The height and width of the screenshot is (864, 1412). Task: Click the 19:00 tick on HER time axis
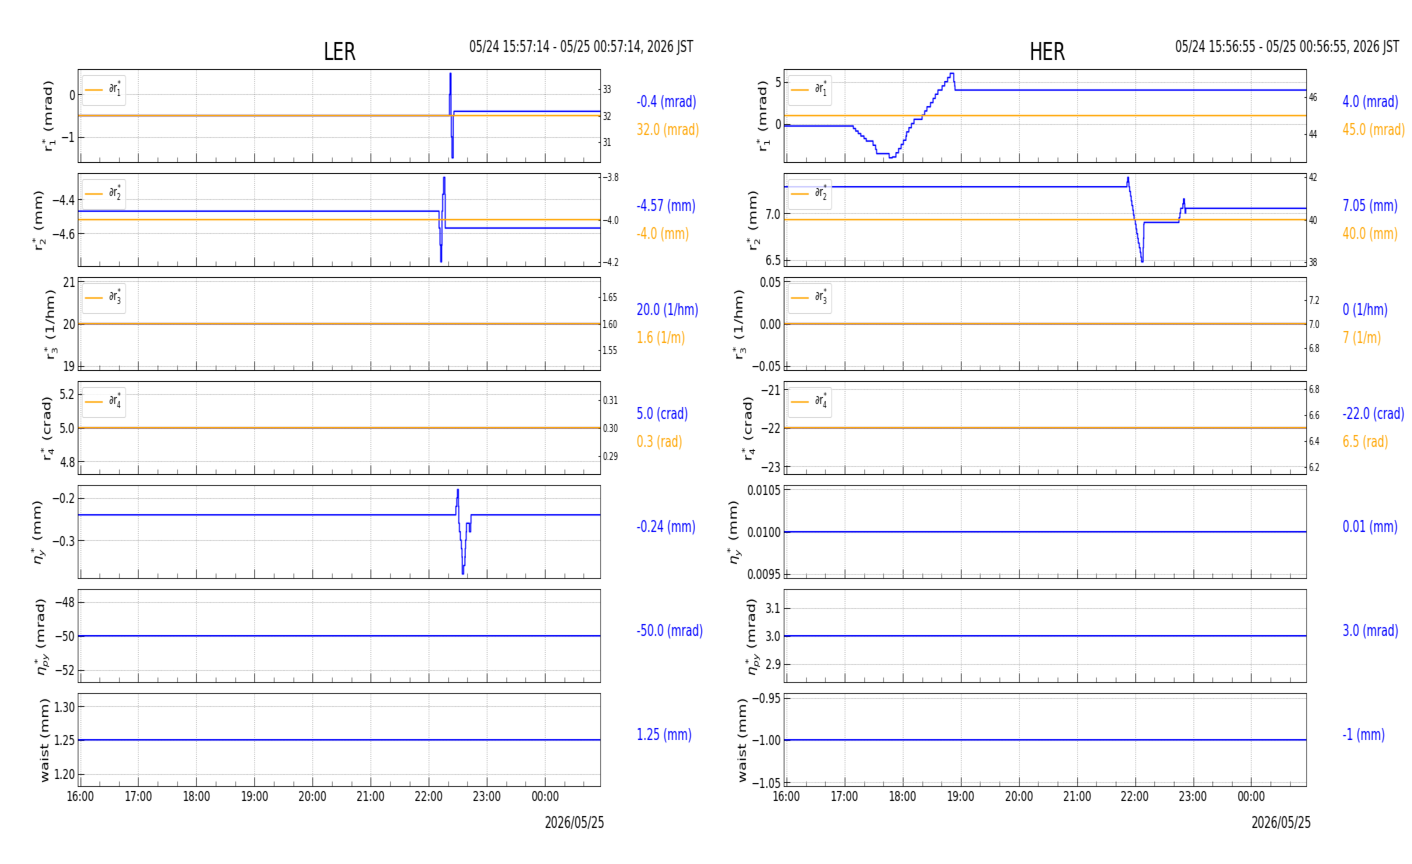point(960,797)
